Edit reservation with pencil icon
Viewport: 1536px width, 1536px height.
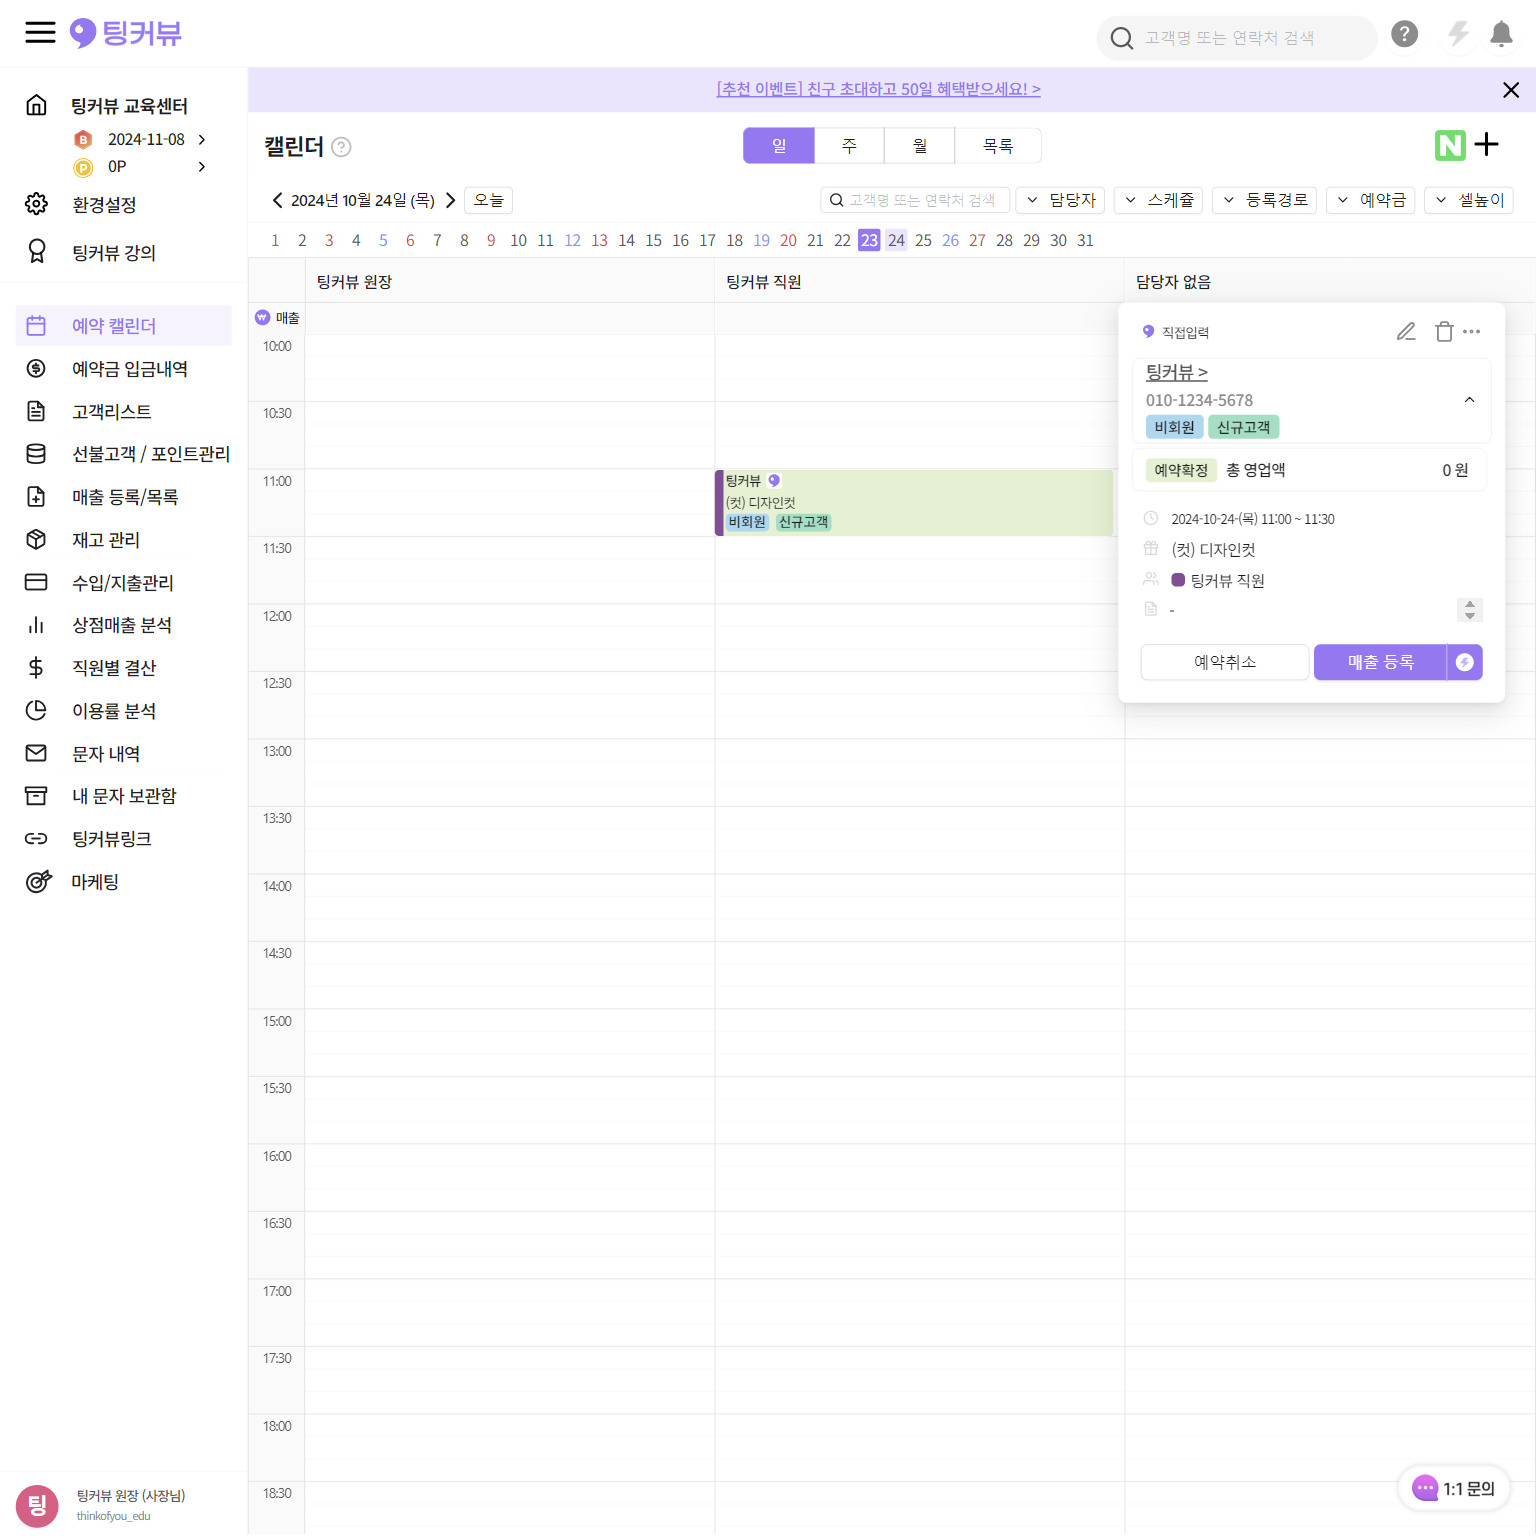(x=1406, y=331)
